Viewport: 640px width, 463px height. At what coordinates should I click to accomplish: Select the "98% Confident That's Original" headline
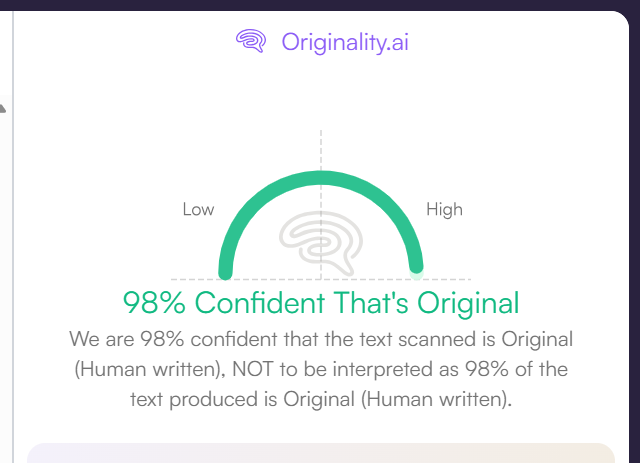(321, 302)
